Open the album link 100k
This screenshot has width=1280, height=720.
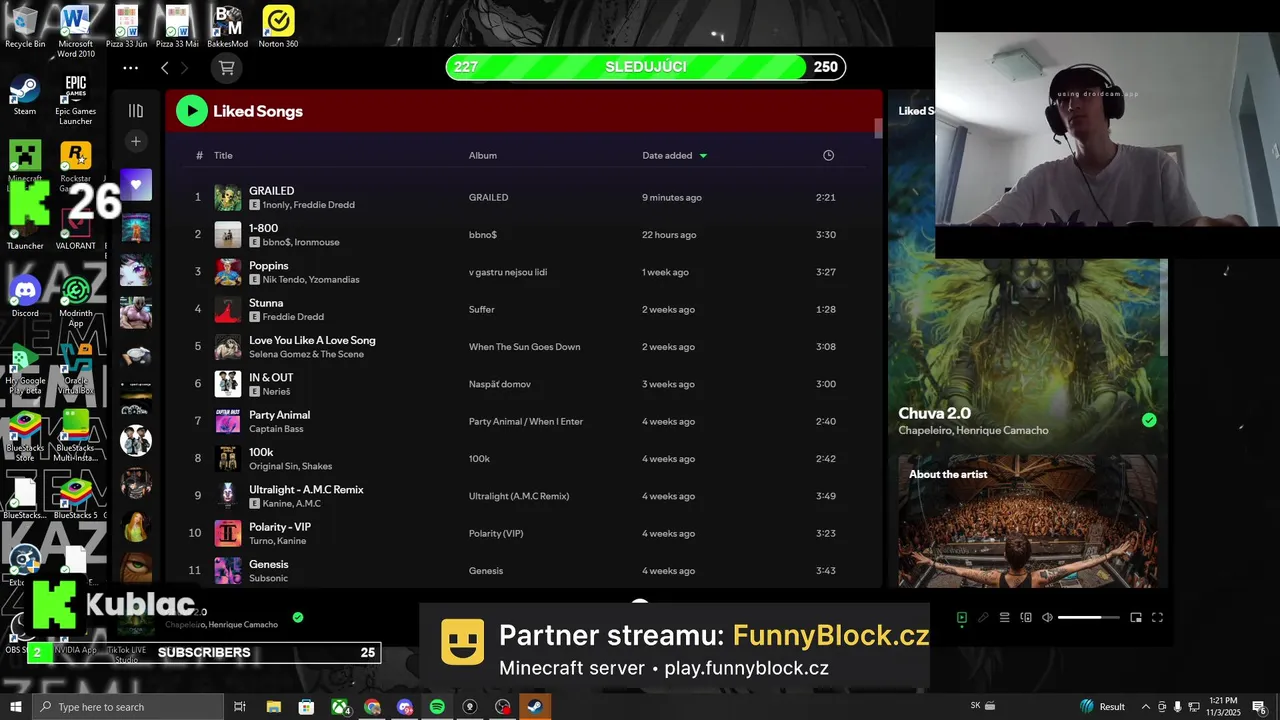479,459
